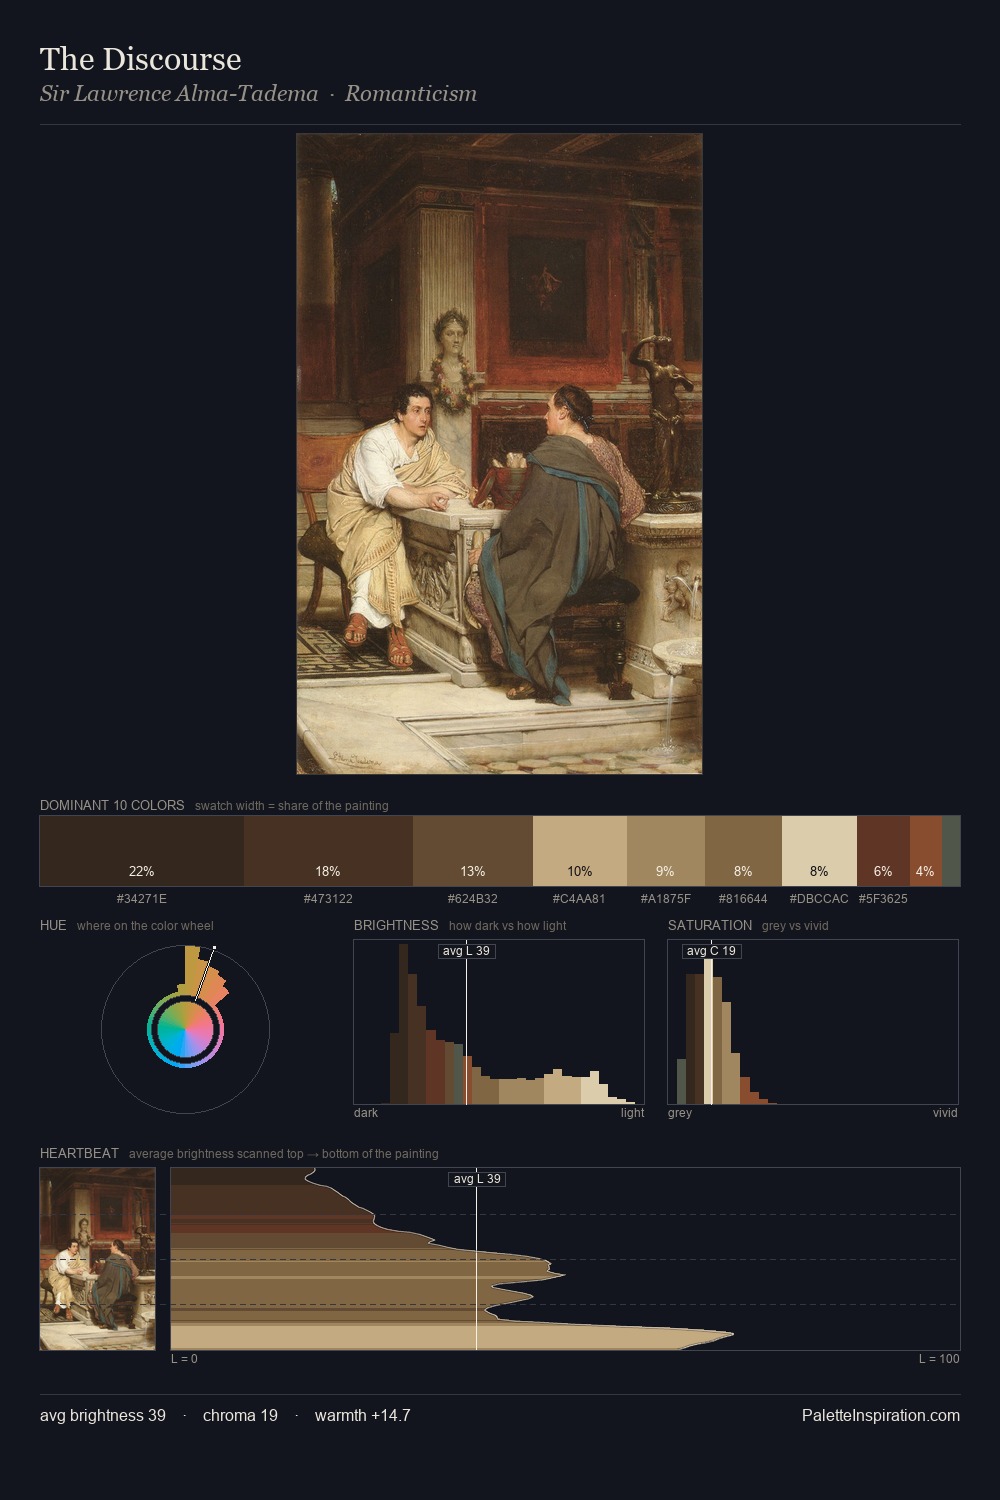Click the 'dark' axis label under Brightness
The width and height of the screenshot is (1000, 1500).
366,1113
